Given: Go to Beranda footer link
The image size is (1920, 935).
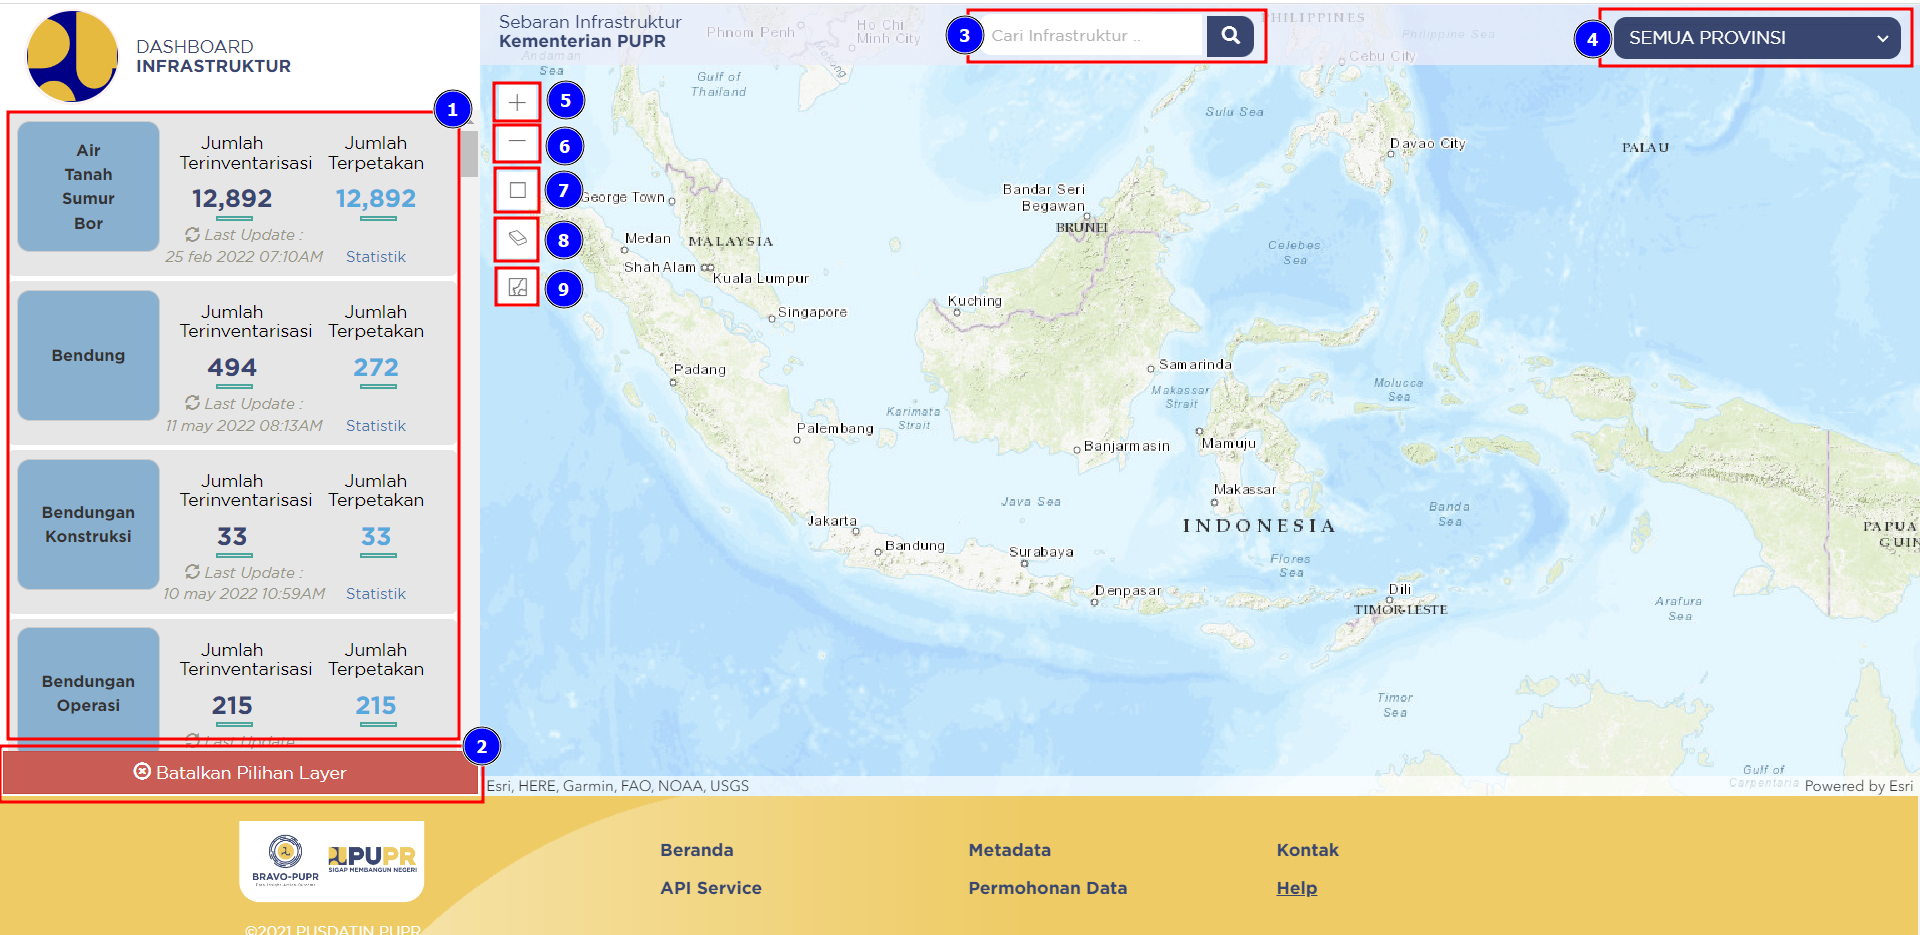Looking at the screenshot, I should click(x=697, y=850).
